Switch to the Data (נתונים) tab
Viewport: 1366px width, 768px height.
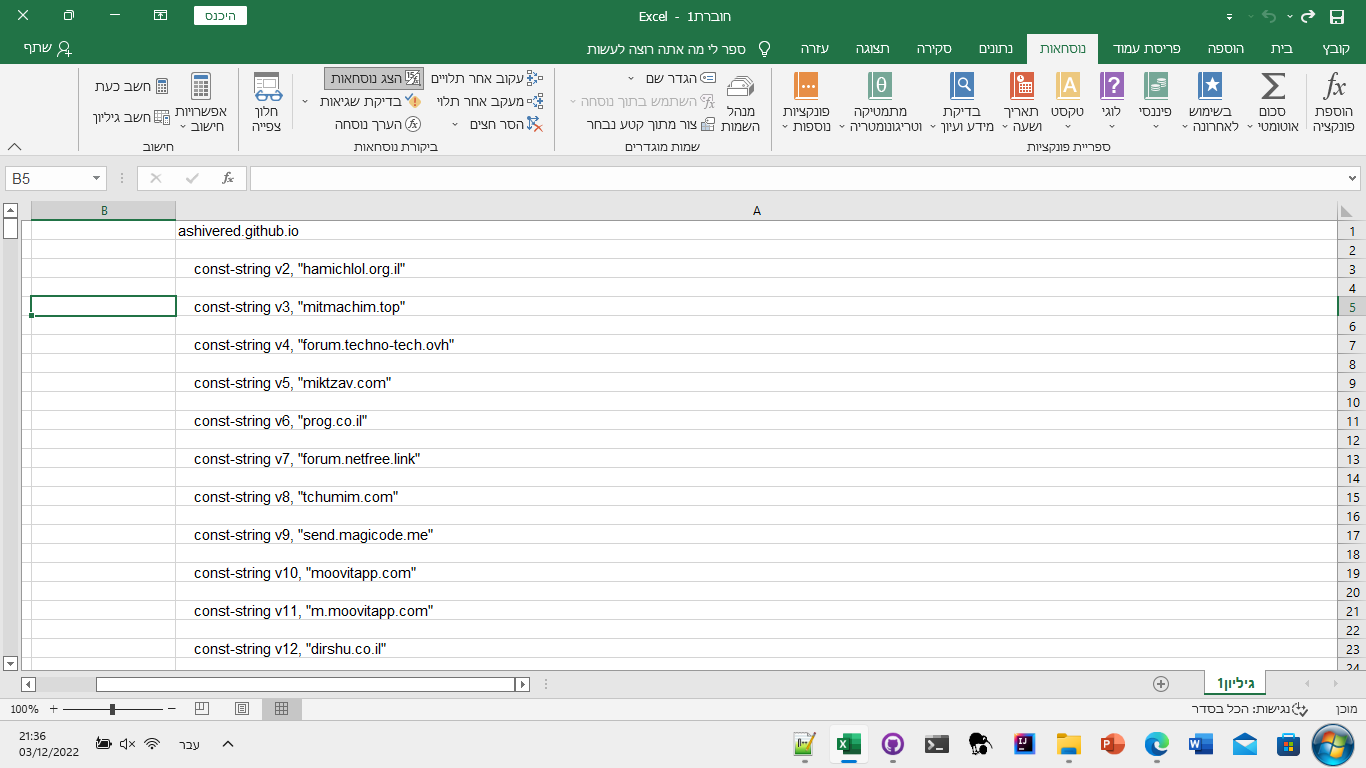point(995,48)
